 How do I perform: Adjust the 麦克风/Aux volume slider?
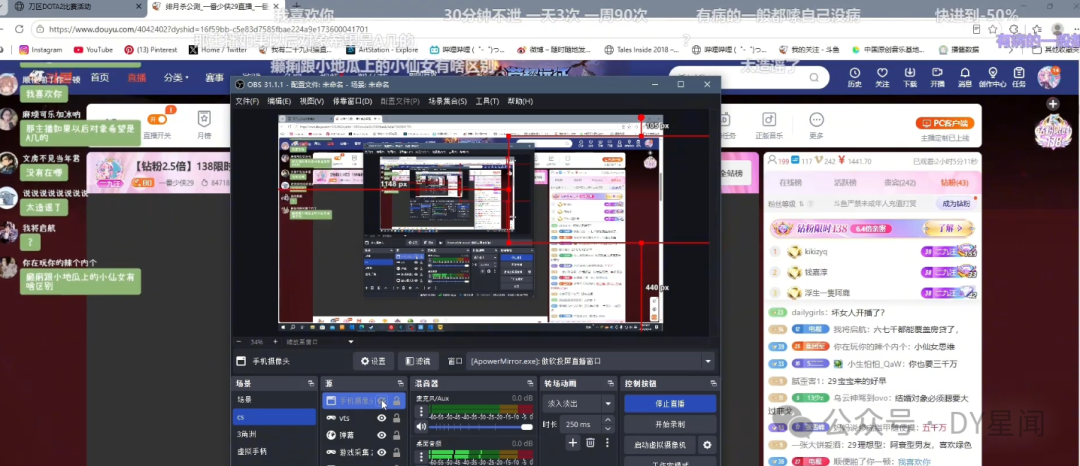pyautogui.click(x=483, y=427)
